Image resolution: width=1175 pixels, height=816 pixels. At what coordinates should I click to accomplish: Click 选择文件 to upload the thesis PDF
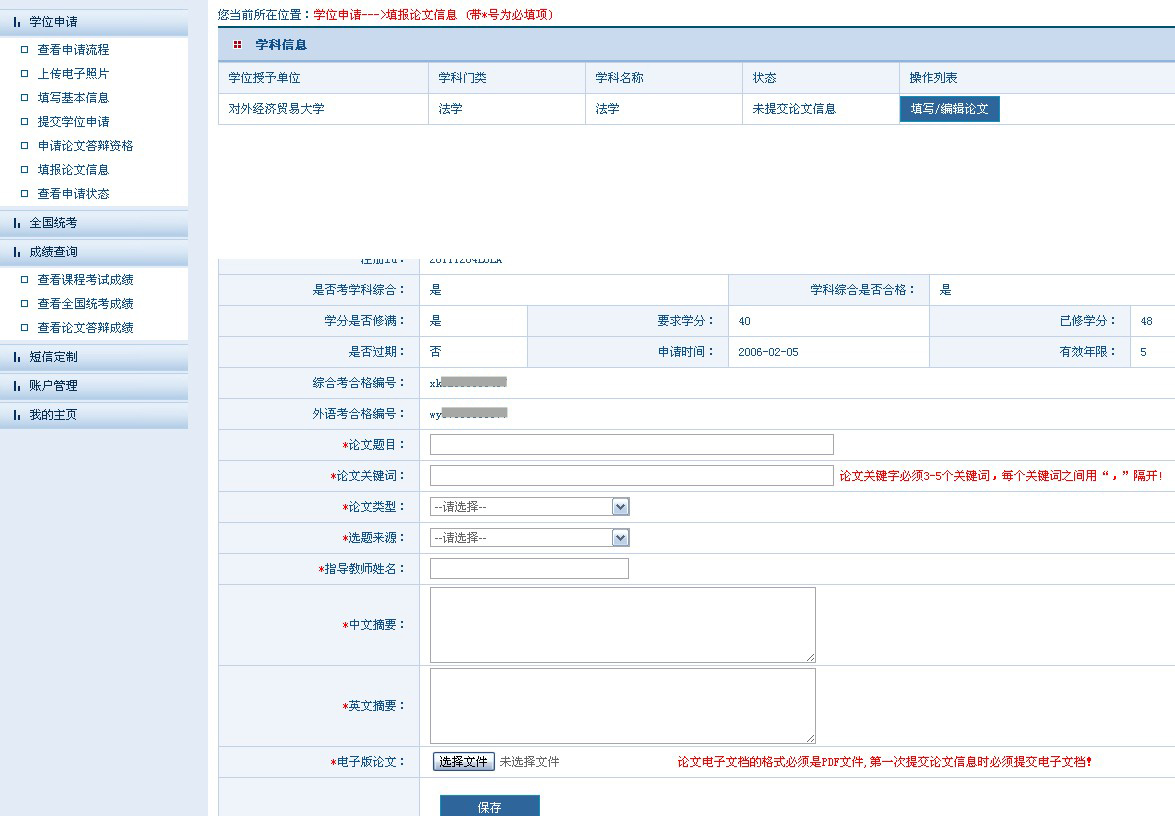pyautogui.click(x=464, y=761)
